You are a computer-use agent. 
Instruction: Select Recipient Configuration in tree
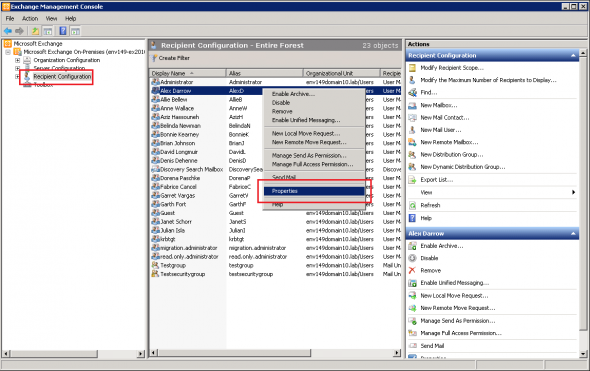point(62,76)
